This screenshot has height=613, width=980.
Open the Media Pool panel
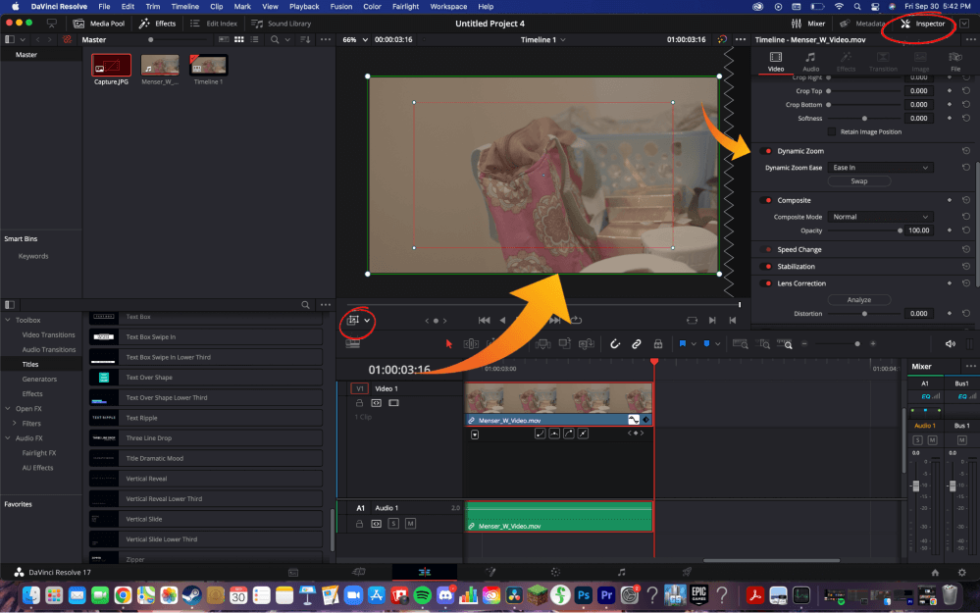99,23
